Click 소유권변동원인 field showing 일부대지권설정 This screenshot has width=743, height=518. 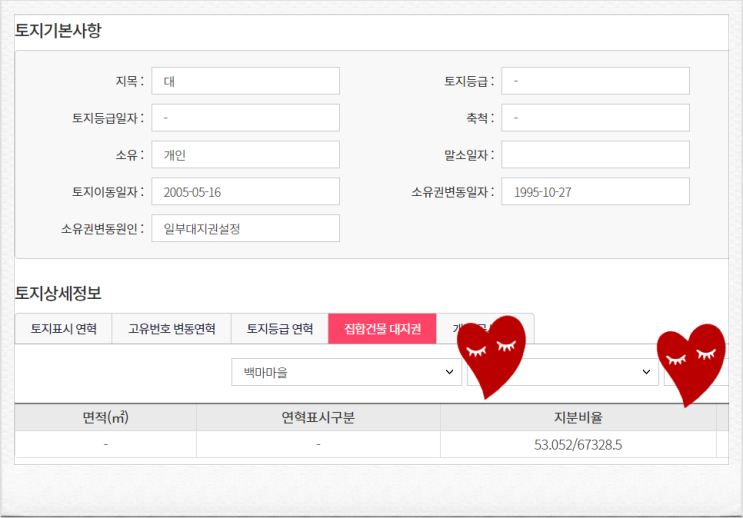[x=245, y=228]
